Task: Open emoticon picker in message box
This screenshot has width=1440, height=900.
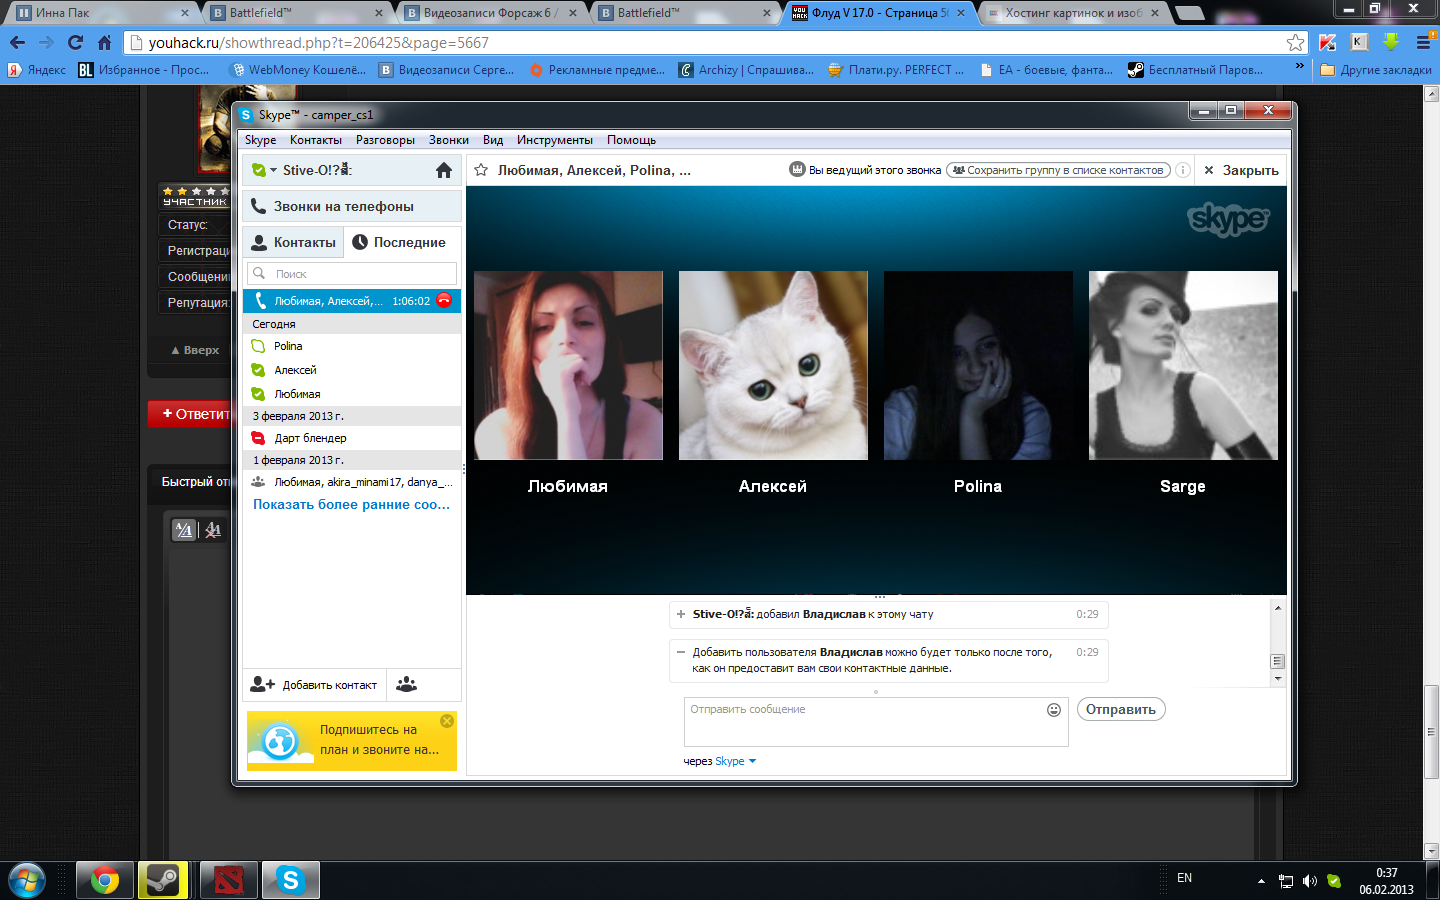Action: pyautogui.click(x=1053, y=710)
